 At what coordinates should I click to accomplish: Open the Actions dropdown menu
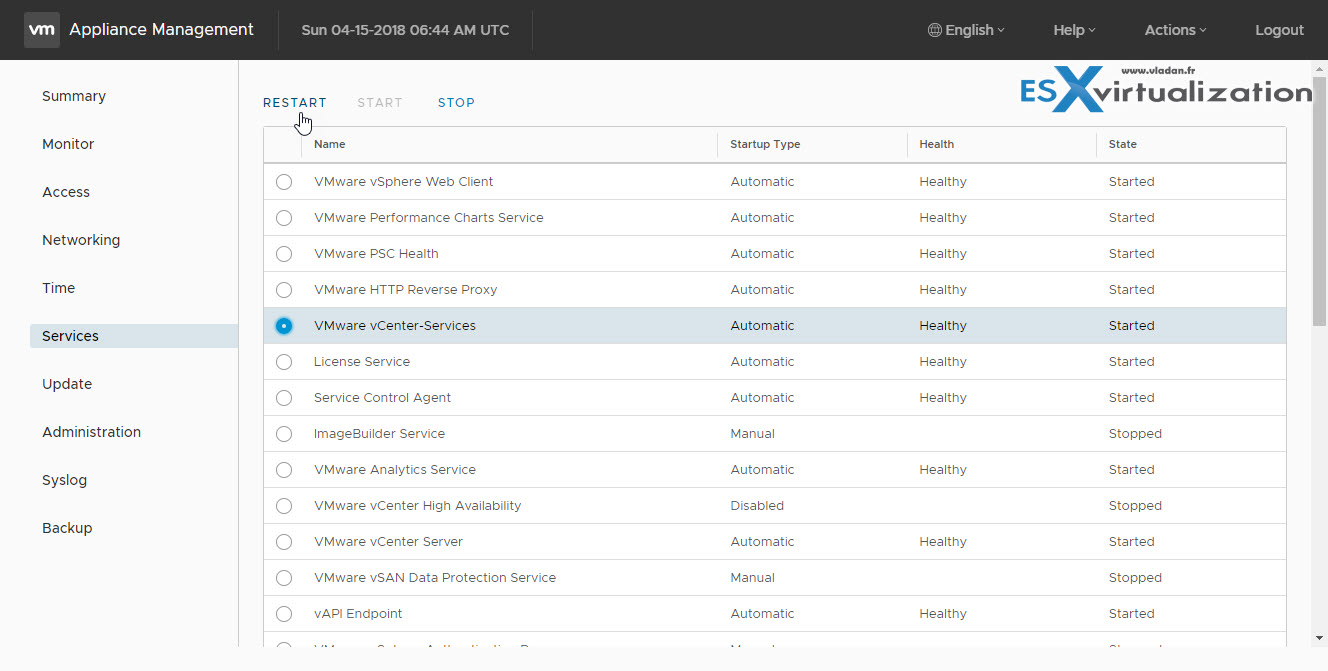1175,30
